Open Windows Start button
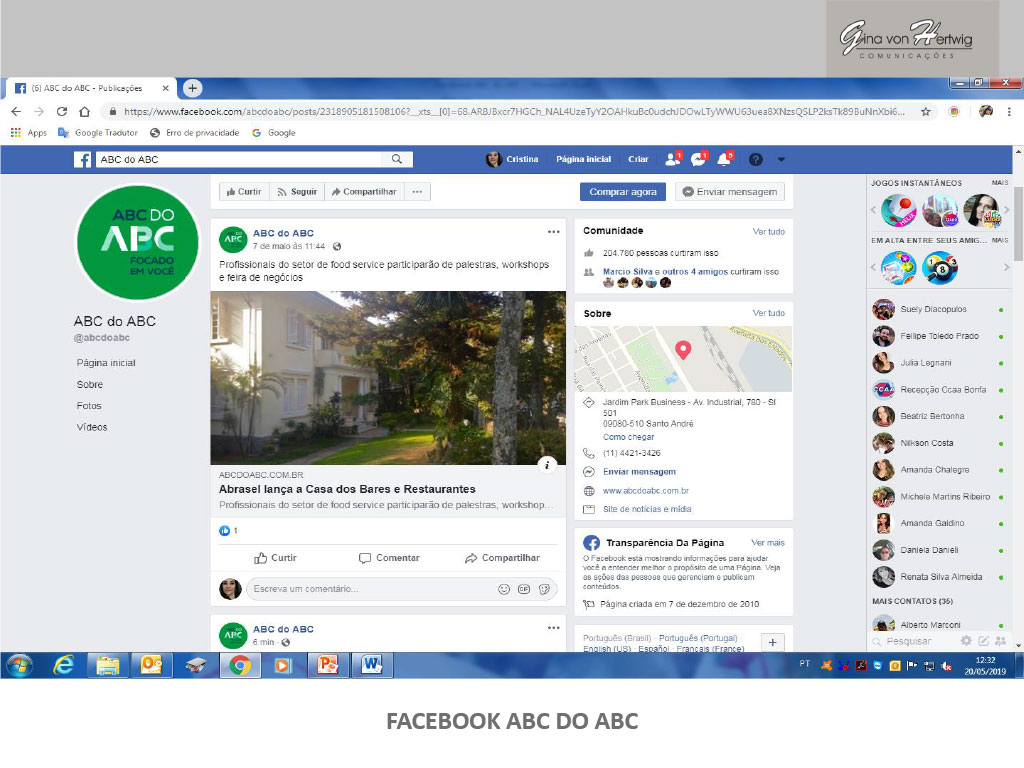Image resolution: width=1024 pixels, height=768 pixels. pyautogui.click(x=20, y=665)
